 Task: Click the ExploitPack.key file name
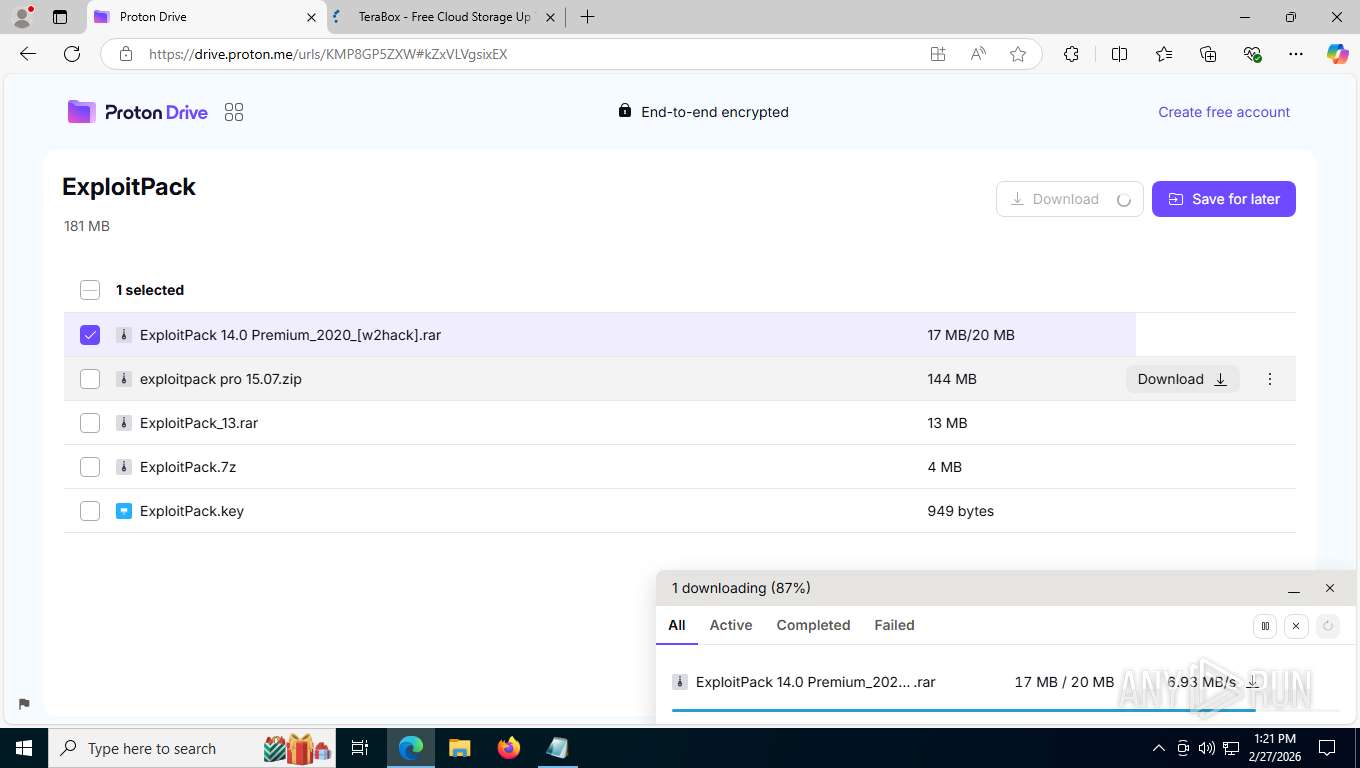pyautogui.click(x=192, y=511)
